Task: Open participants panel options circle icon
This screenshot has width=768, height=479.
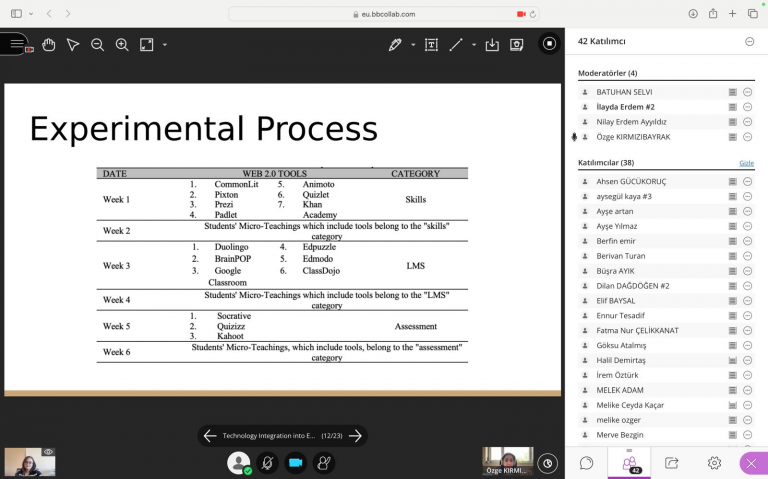Action: 749,42
